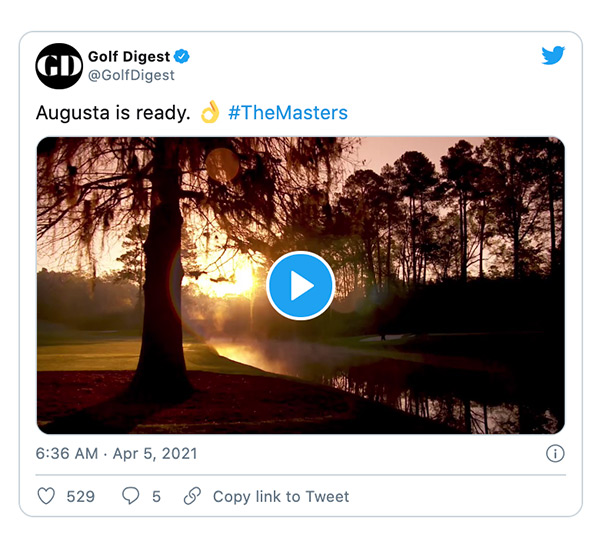This screenshot has height=545, width=600.
Task: Click Copy link to Tweet text
Action: (281, 496)
